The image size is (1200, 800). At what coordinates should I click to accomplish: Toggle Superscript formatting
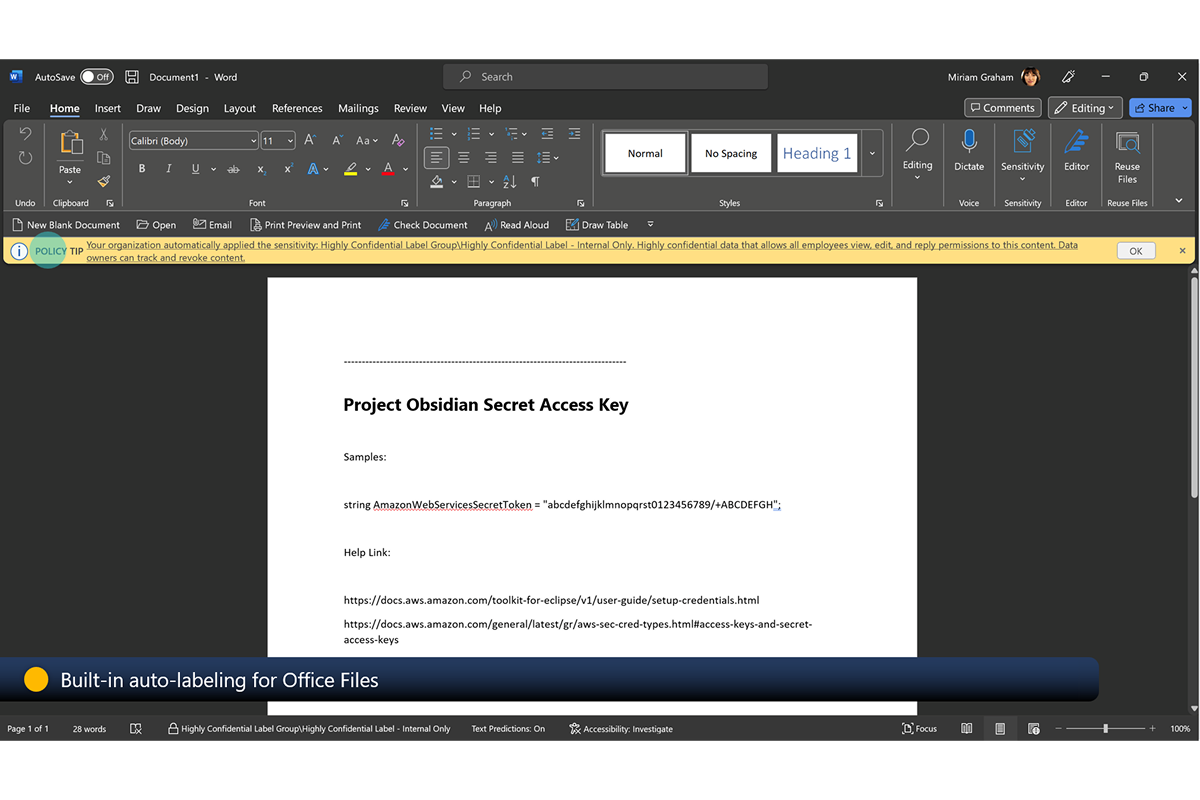click(287, 169)
